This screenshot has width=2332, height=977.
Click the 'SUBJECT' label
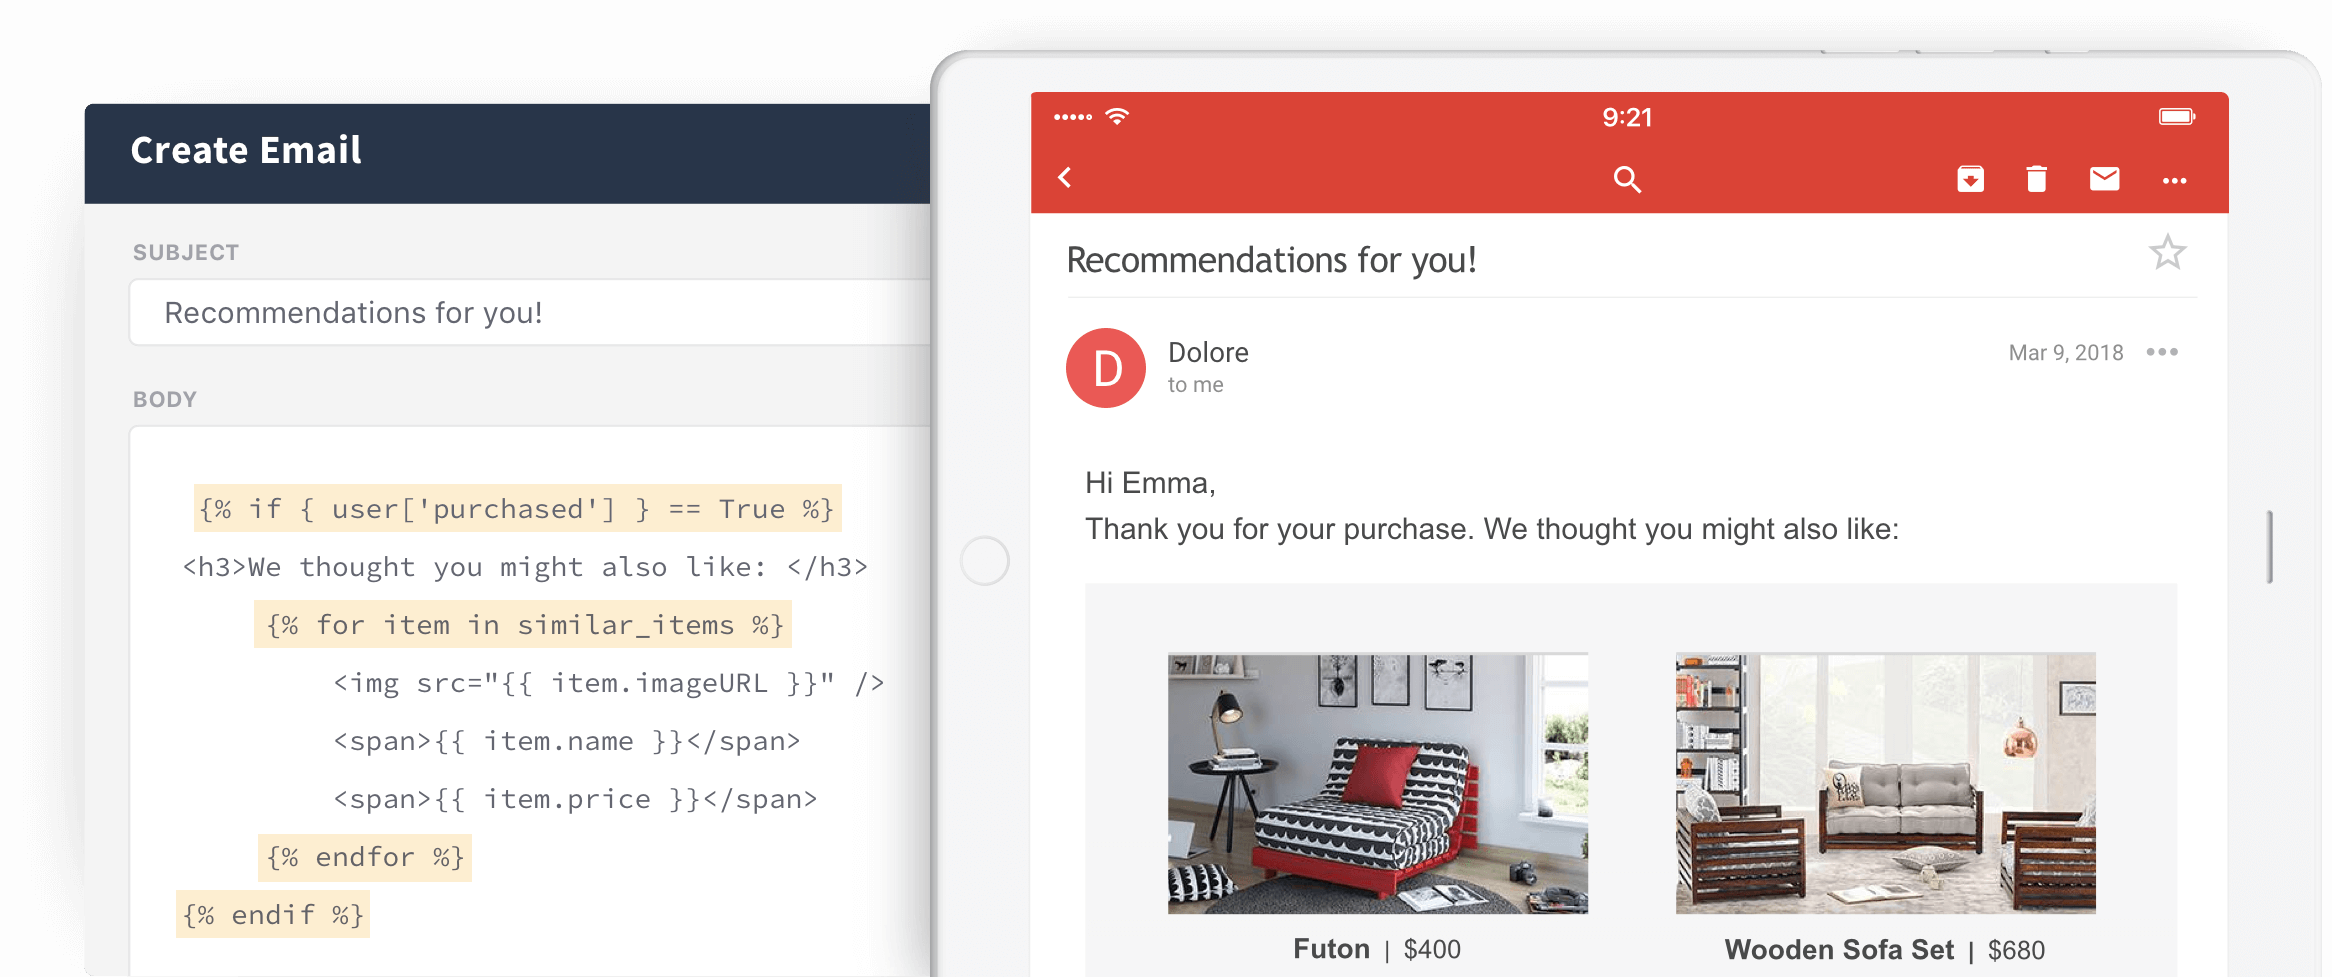[186, 252]
